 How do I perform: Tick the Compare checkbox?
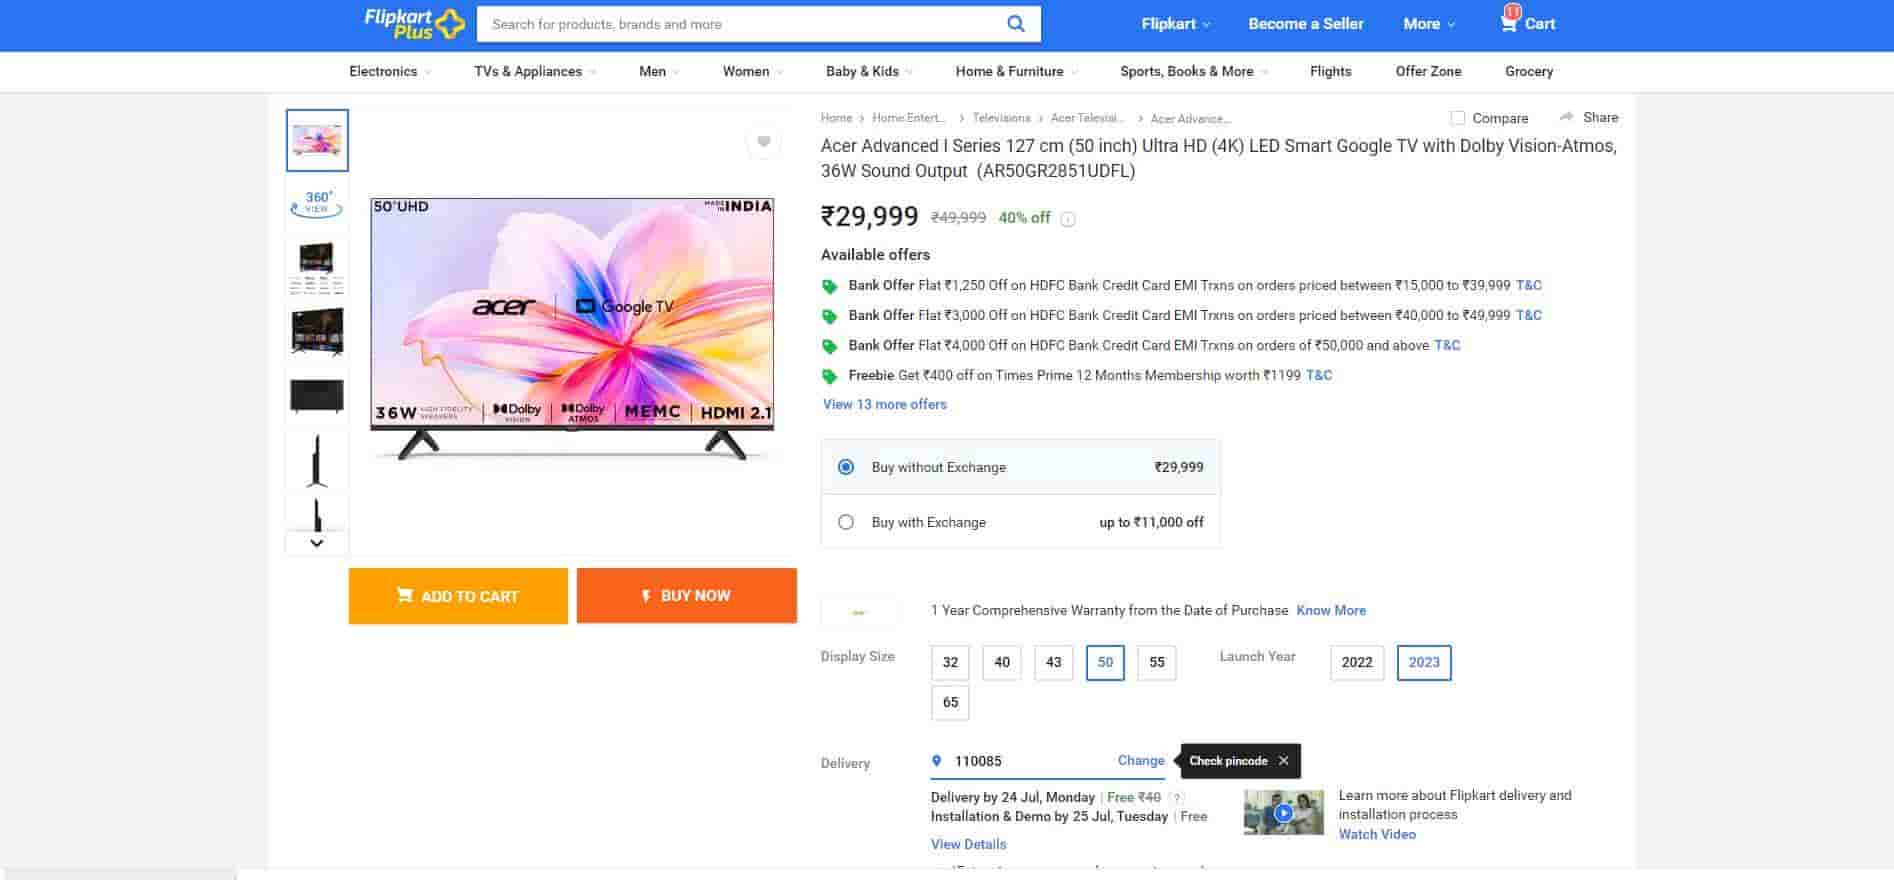[x=1458, y=118]
